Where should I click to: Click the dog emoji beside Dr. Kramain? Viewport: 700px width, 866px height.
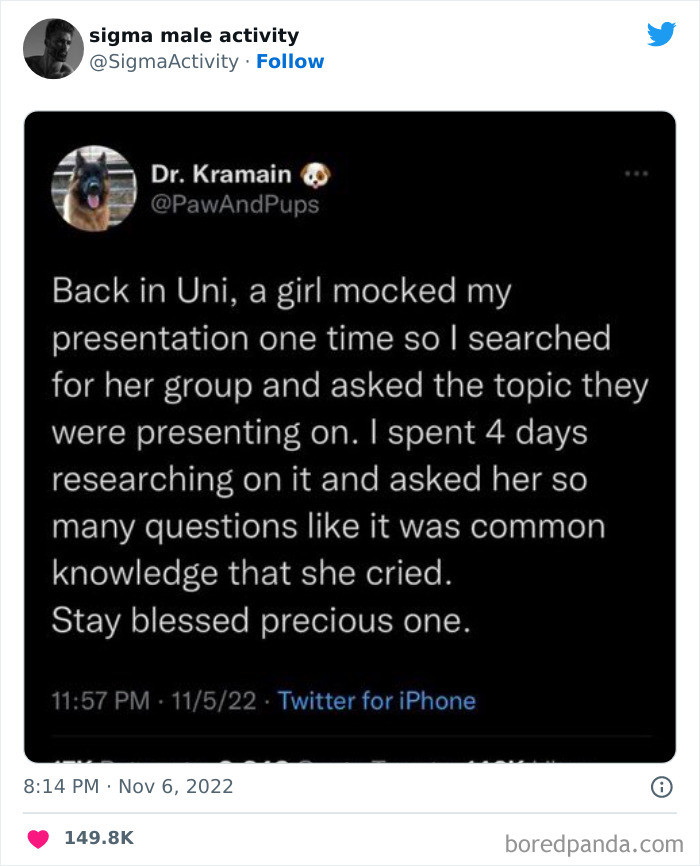[317, 173]
